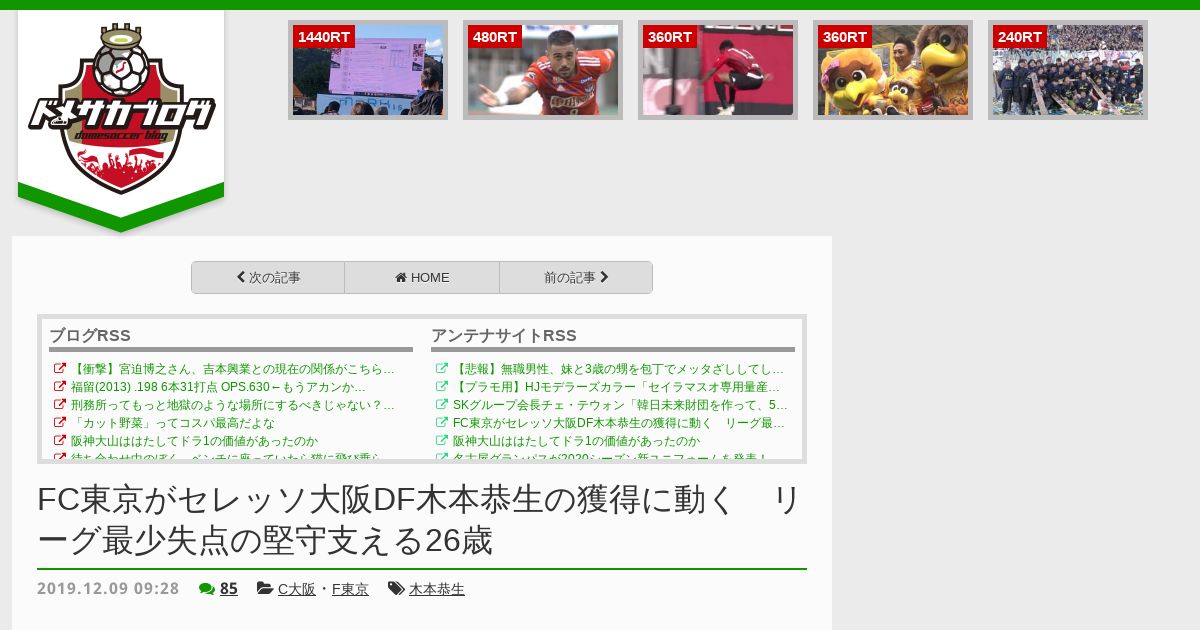Click external-link icon beside 刑務所ってもっと地獄 entry

tap(60, 404)
